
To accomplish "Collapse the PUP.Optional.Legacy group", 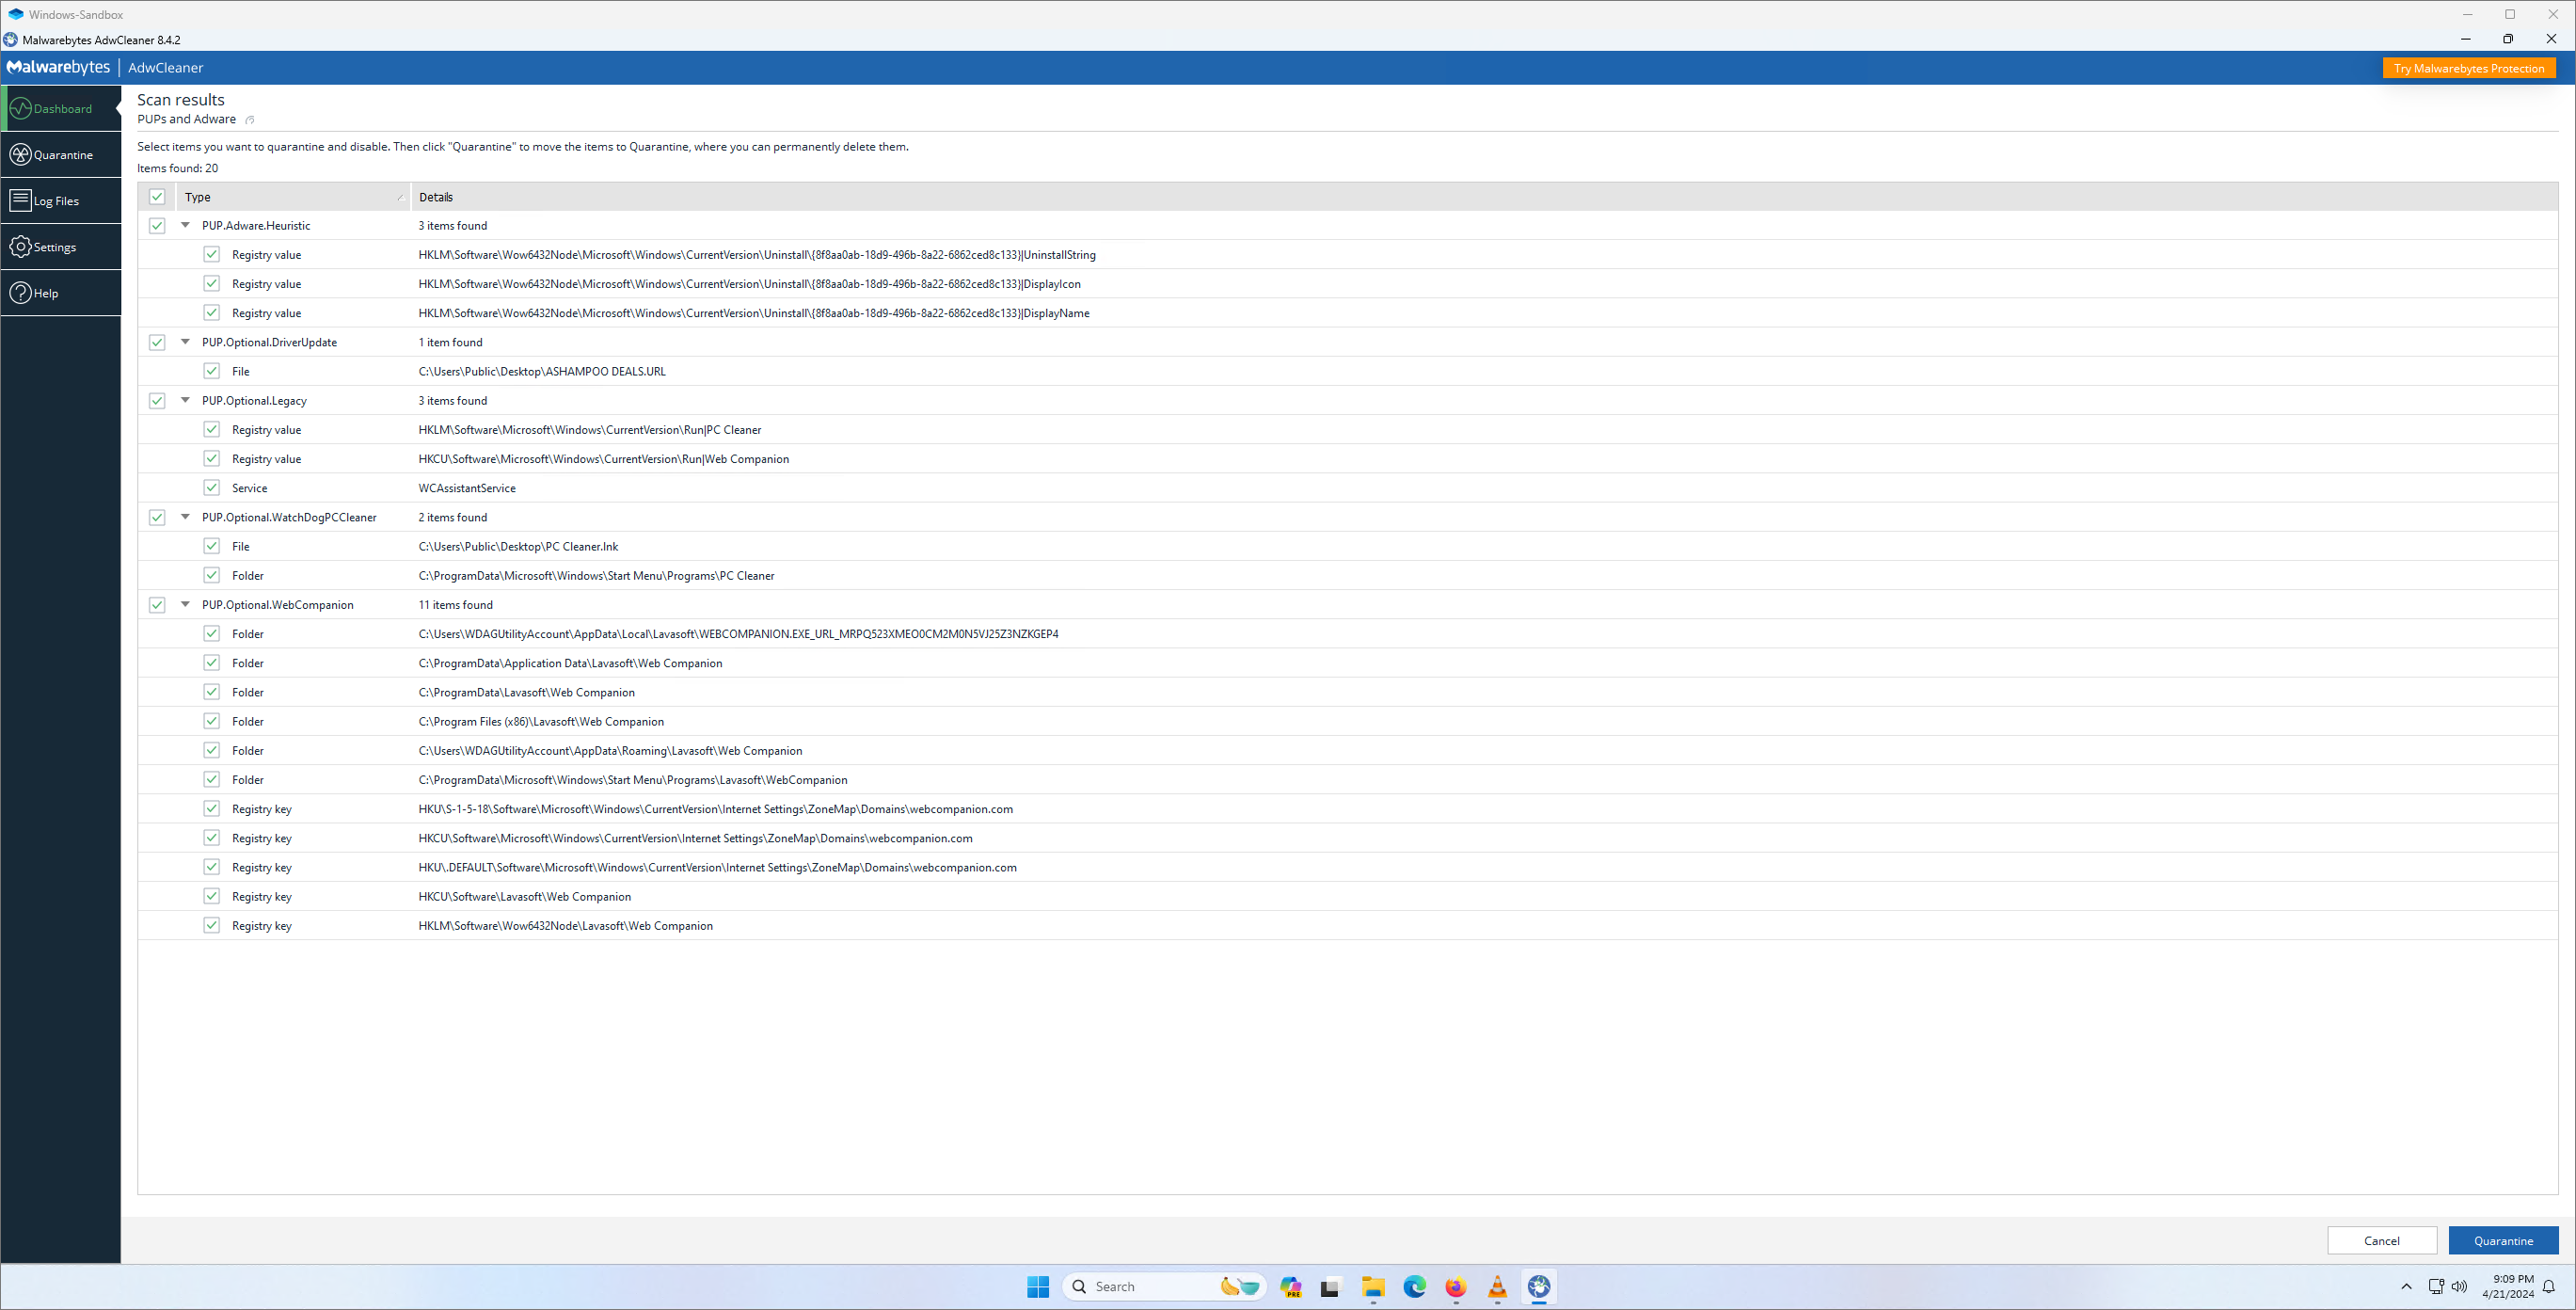I will point(185,400).
